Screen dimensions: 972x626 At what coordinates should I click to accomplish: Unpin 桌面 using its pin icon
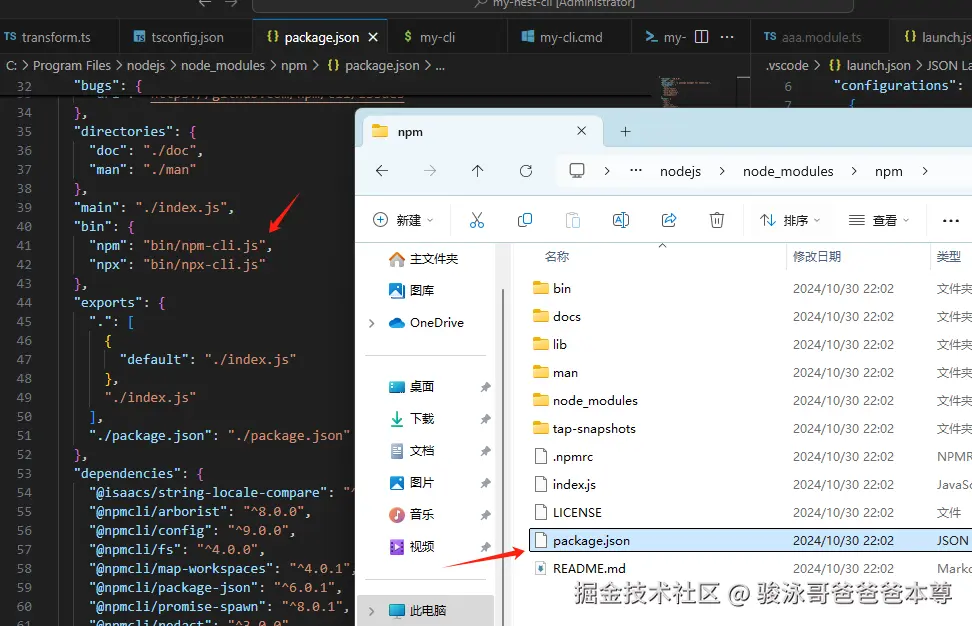coord(485,387)
